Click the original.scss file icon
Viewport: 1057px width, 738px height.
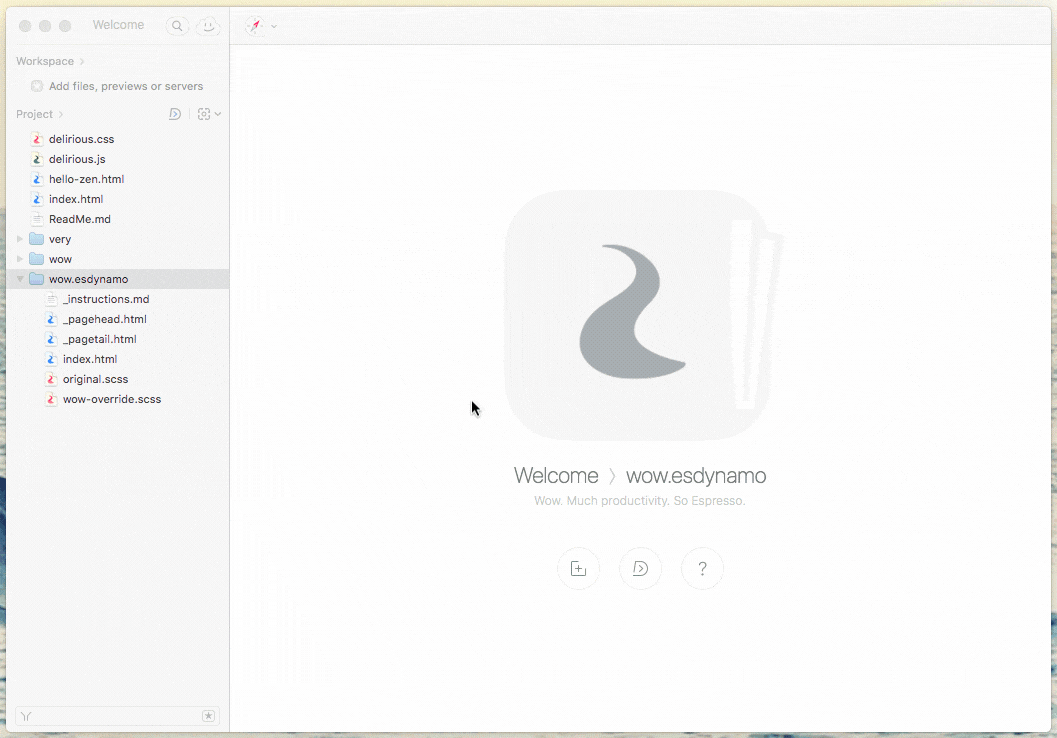pos(51,379)
